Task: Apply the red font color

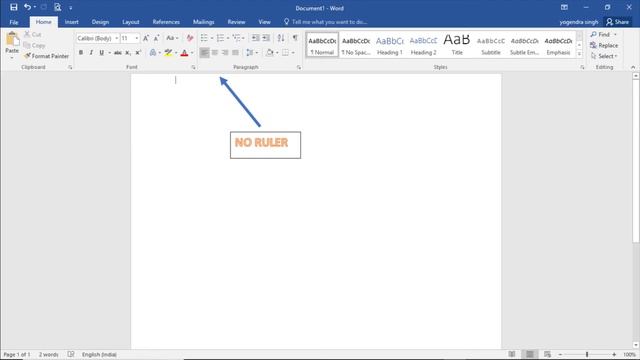Action: coord(184,53)
